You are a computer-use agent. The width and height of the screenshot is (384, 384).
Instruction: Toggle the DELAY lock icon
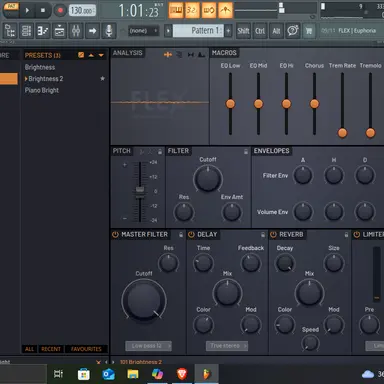263,235
